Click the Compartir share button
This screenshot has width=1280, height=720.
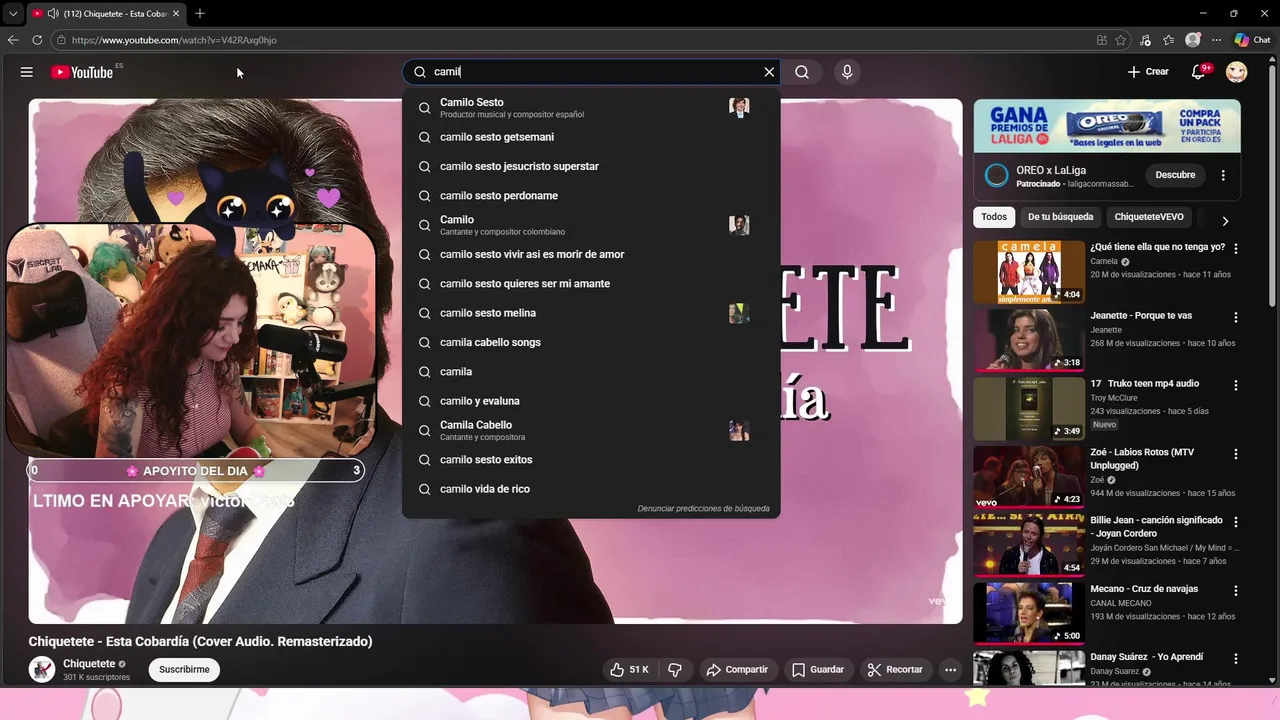(x=737, y=670)
